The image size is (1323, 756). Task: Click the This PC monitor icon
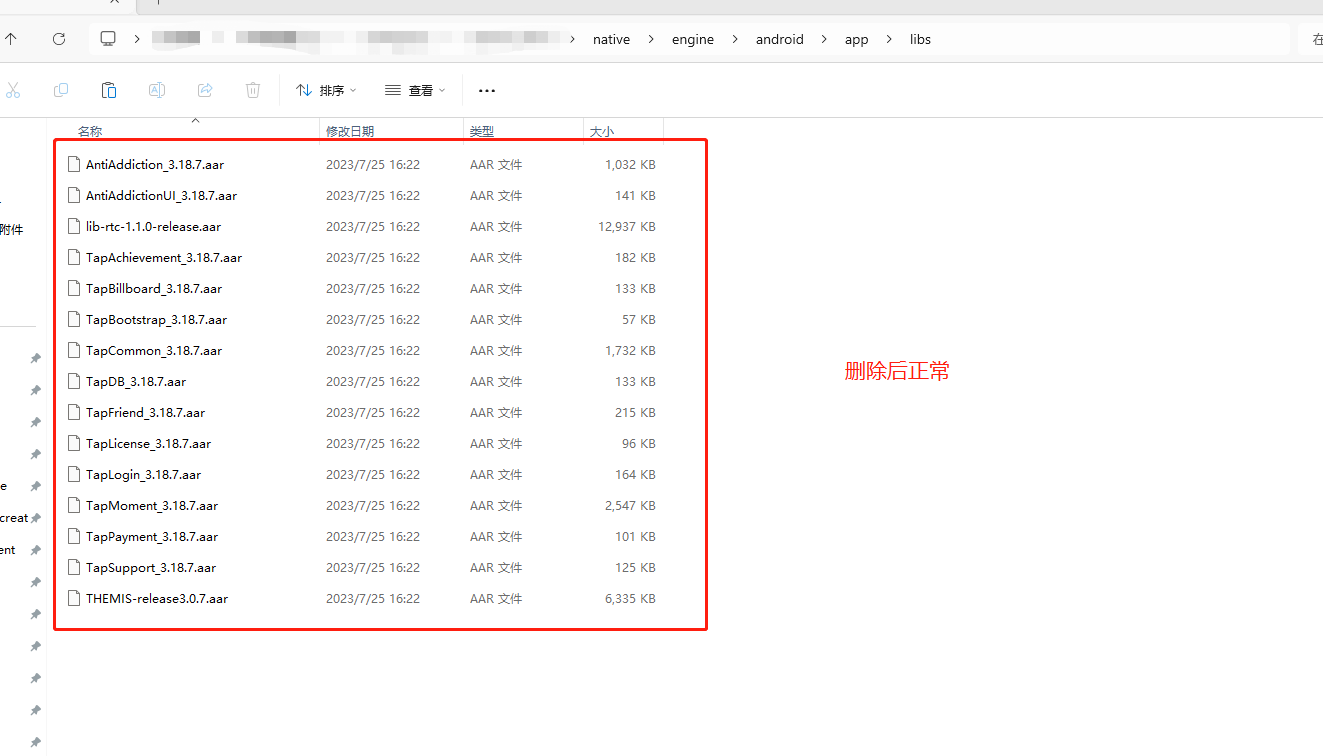pyautogui.click(x=108, y=39)
